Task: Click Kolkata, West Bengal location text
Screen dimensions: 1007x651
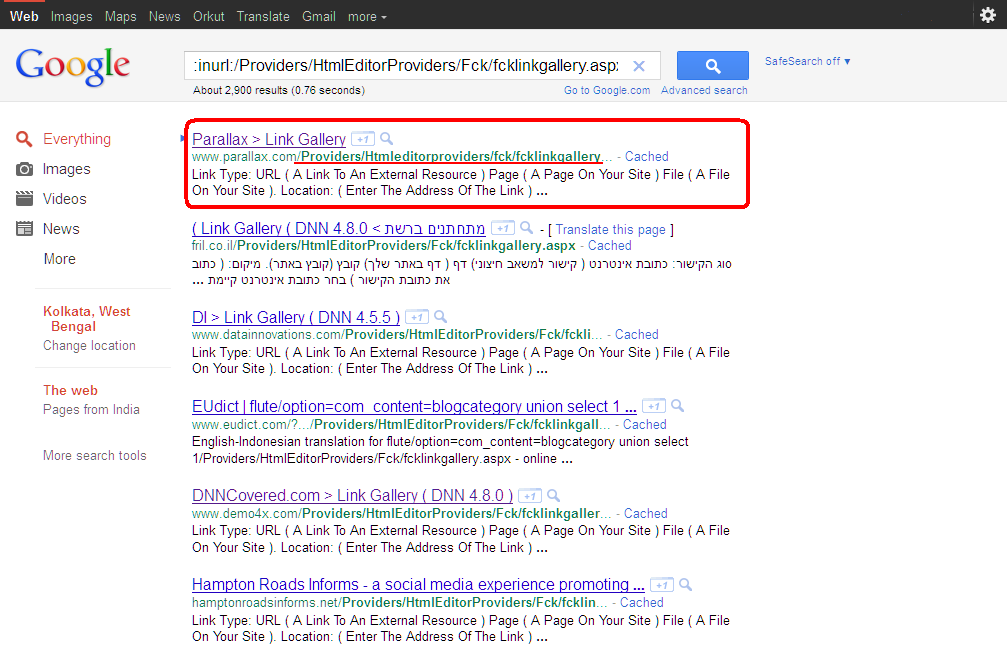Action: [87, 319]
